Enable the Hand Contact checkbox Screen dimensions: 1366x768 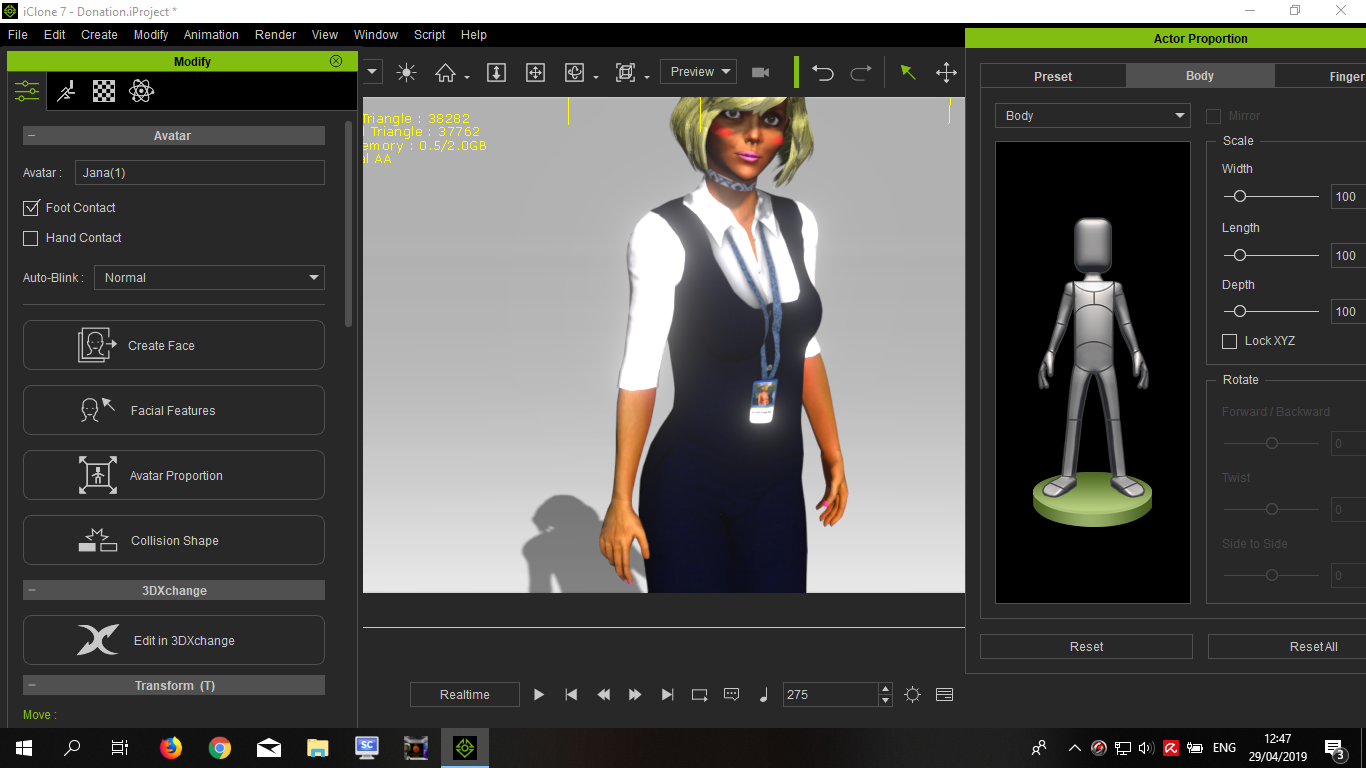(x=31, y=238)
